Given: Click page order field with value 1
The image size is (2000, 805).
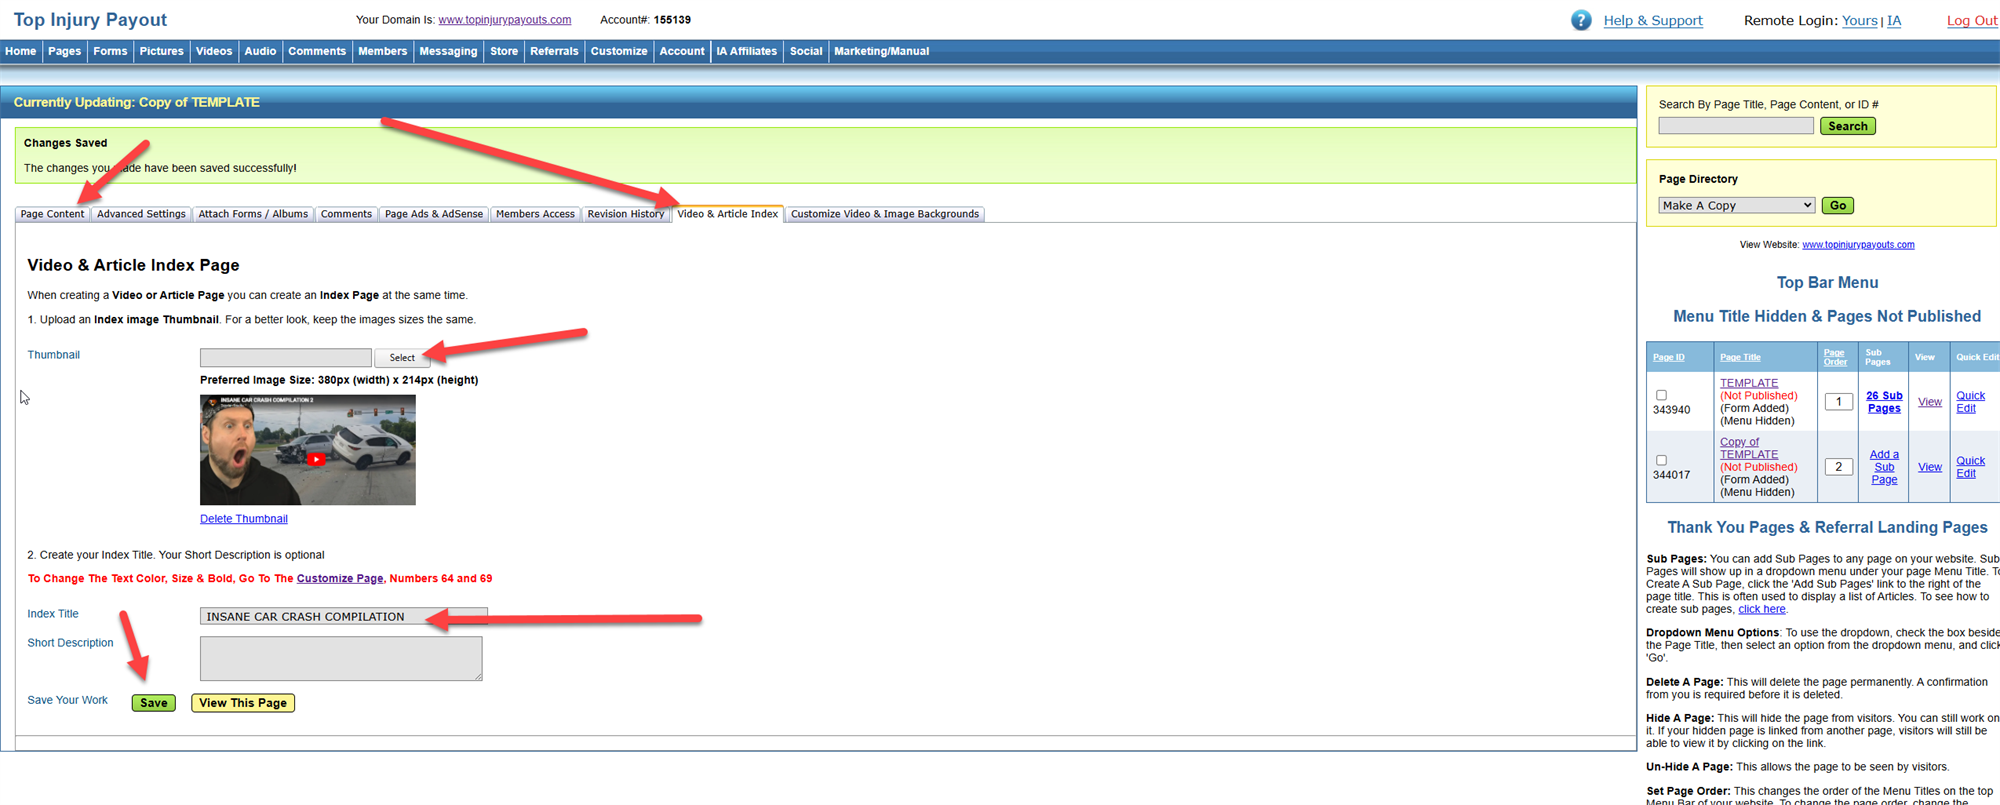Looking at the screenshot, I should pyautogui.click(x=1838, y=402).
